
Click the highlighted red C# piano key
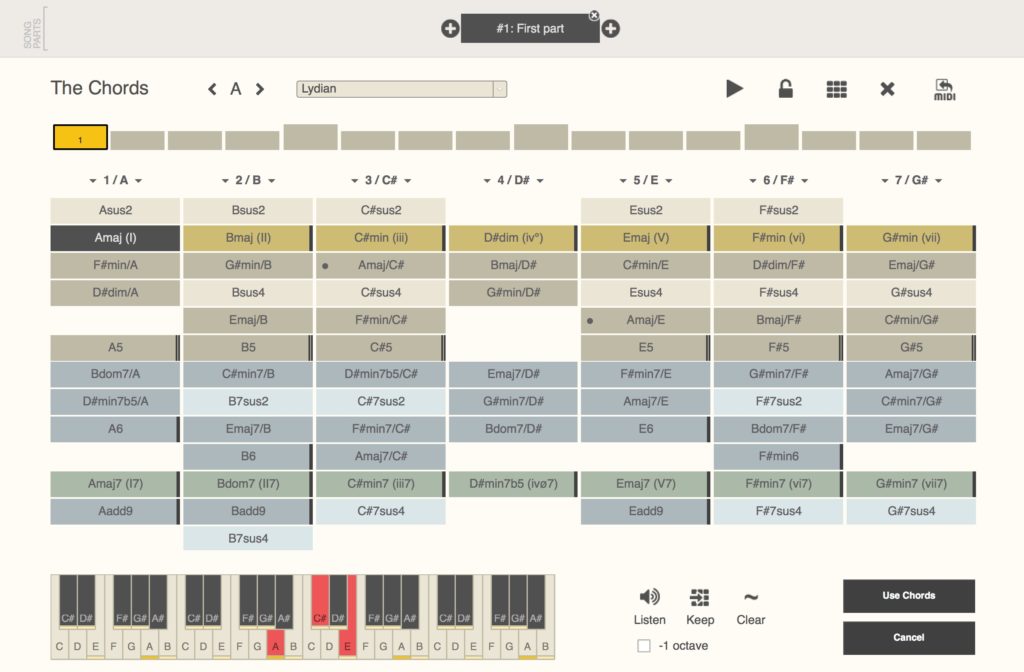(x=320, y=601)
